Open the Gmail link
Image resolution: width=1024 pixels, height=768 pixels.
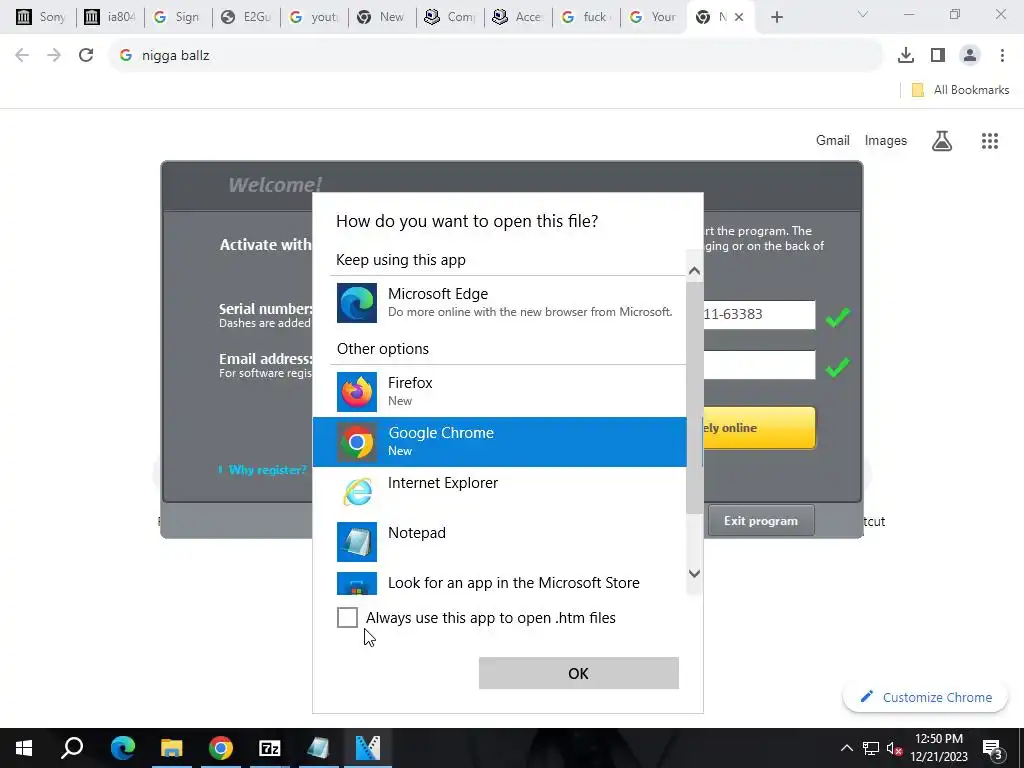[x=833, y=140]
